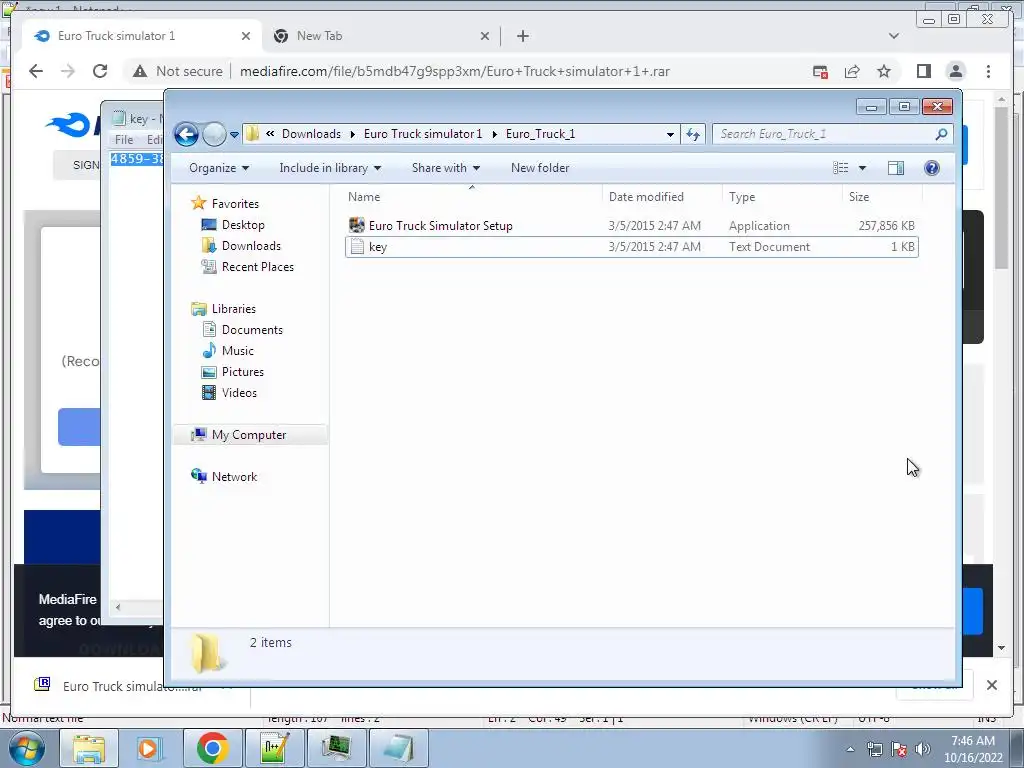Click the mediafire.com URL in address bar

(455, 71)
